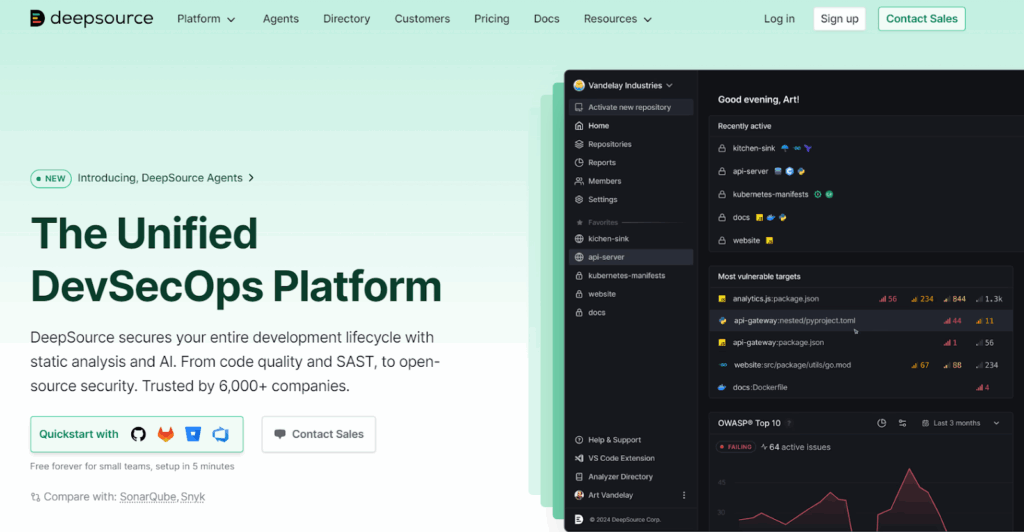Click the lock icon beside kitchen-sink
This screenshot has height=532, width=1024.
[722, 148]
